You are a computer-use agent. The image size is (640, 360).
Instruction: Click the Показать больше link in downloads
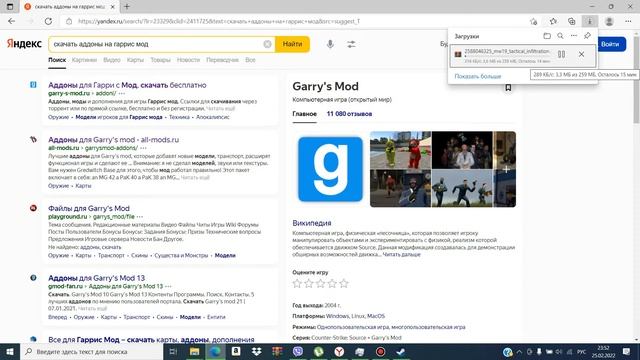478,76
